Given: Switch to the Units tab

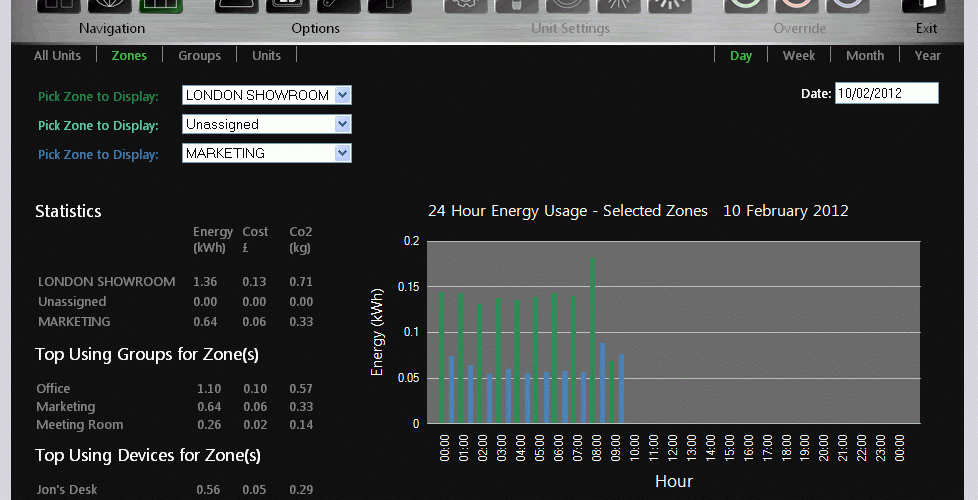Looking at the screenshot, I should pos(266,55).
